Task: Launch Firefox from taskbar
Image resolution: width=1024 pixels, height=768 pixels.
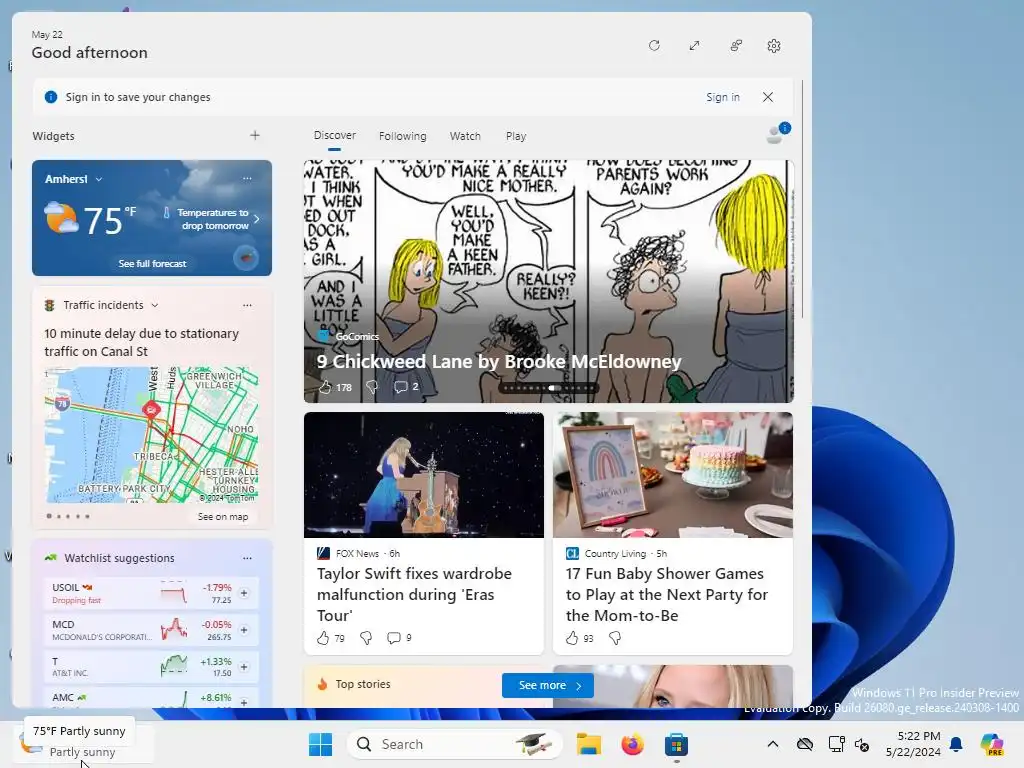Action: [x=632, y=744]
